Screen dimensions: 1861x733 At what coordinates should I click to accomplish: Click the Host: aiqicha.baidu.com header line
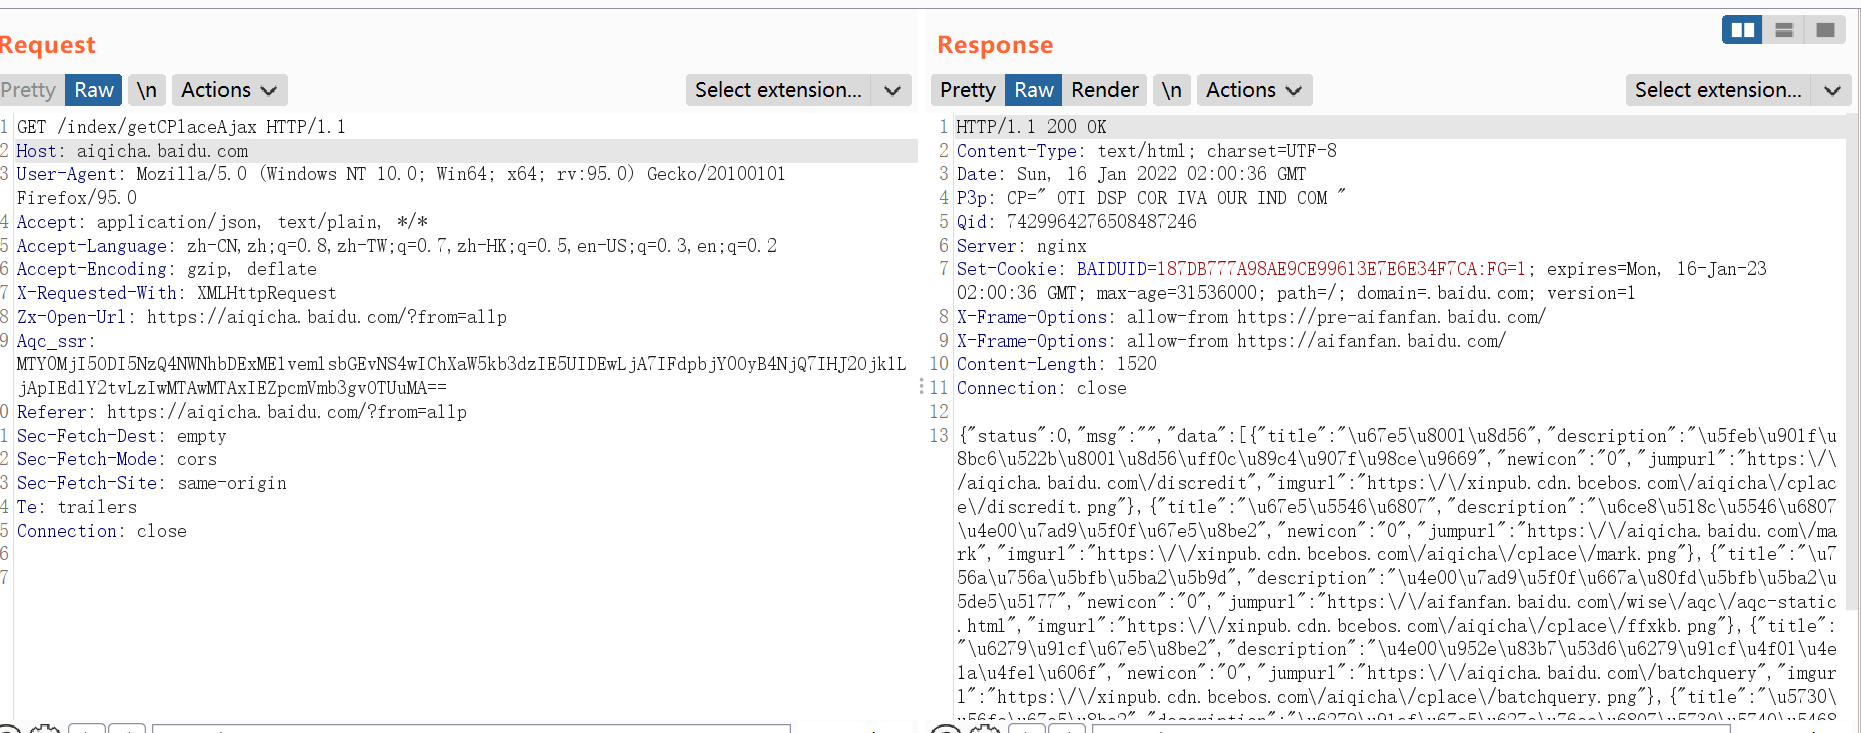coord(132,151)
